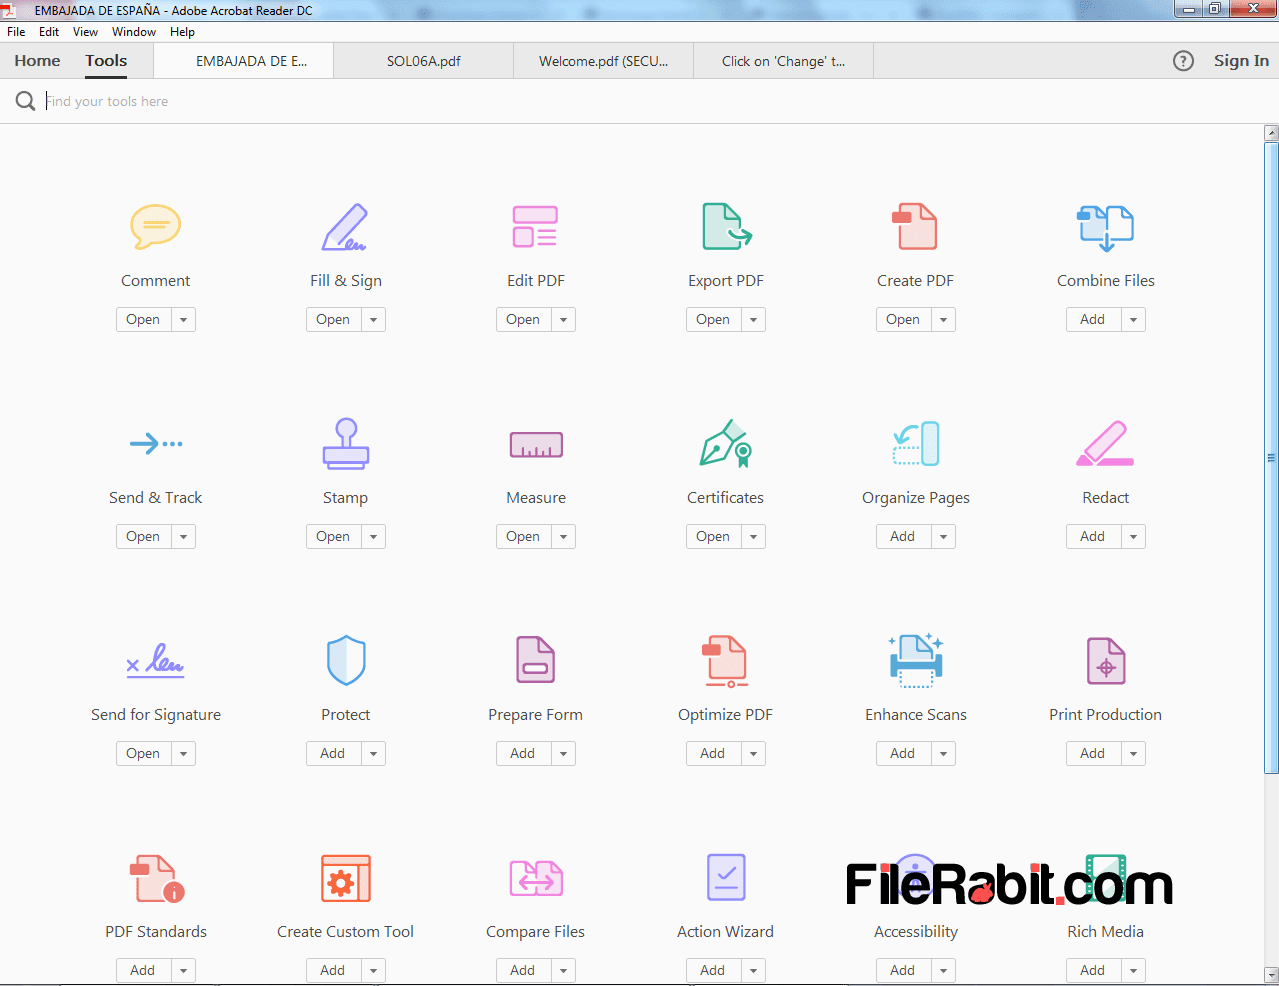1279x986 pixels.
Task: Click the help question mark icon
Action: pos(1183,61)
